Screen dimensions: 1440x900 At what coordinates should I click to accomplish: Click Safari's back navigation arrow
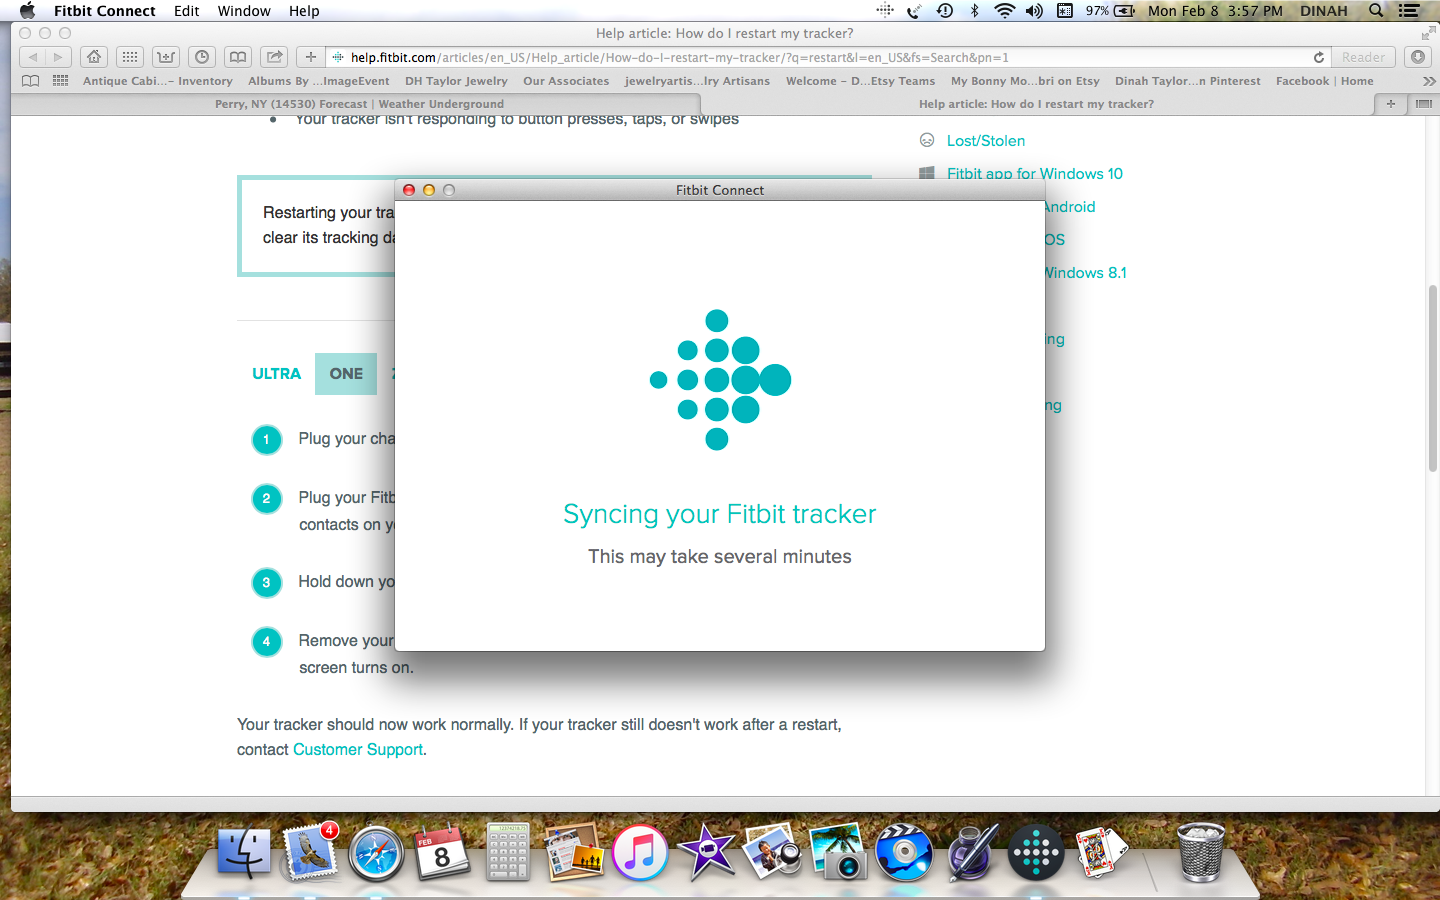[33, 57]
